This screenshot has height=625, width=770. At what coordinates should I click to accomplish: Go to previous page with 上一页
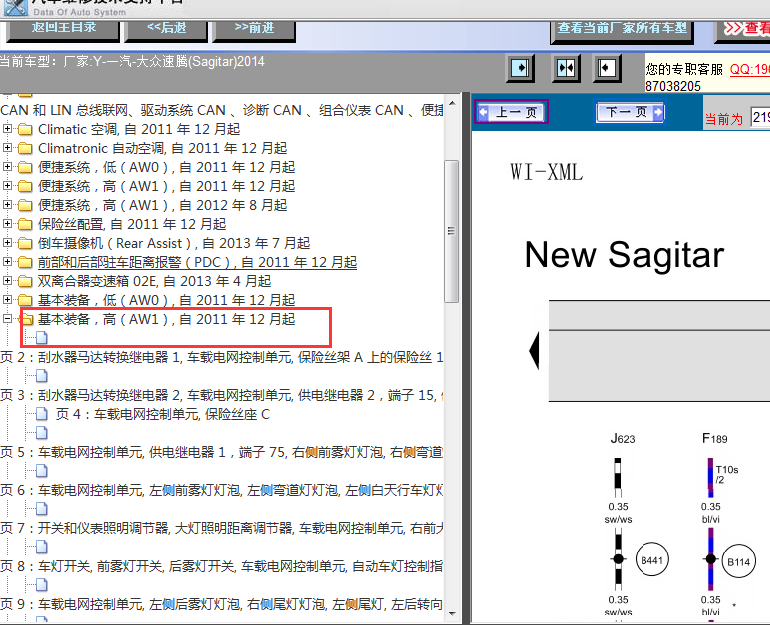point(511,112)
